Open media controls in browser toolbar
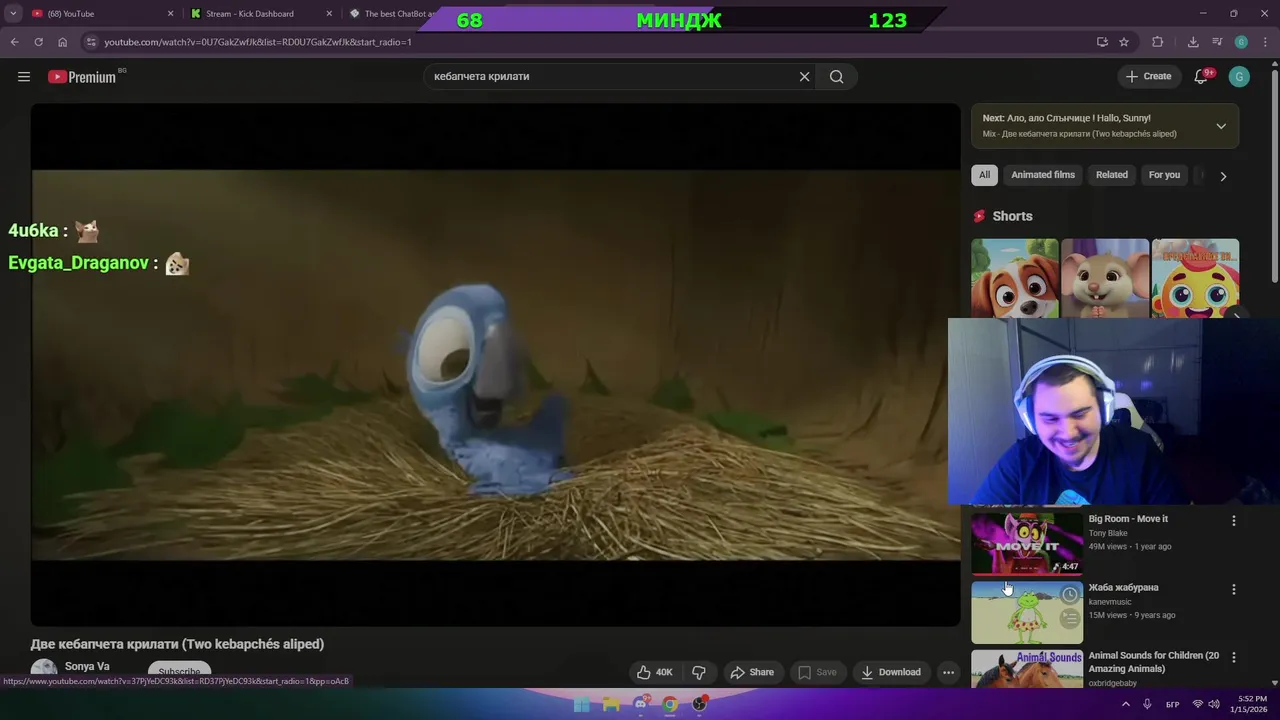The height and width of the screenshot is (720, 1280). point(1217,42)
